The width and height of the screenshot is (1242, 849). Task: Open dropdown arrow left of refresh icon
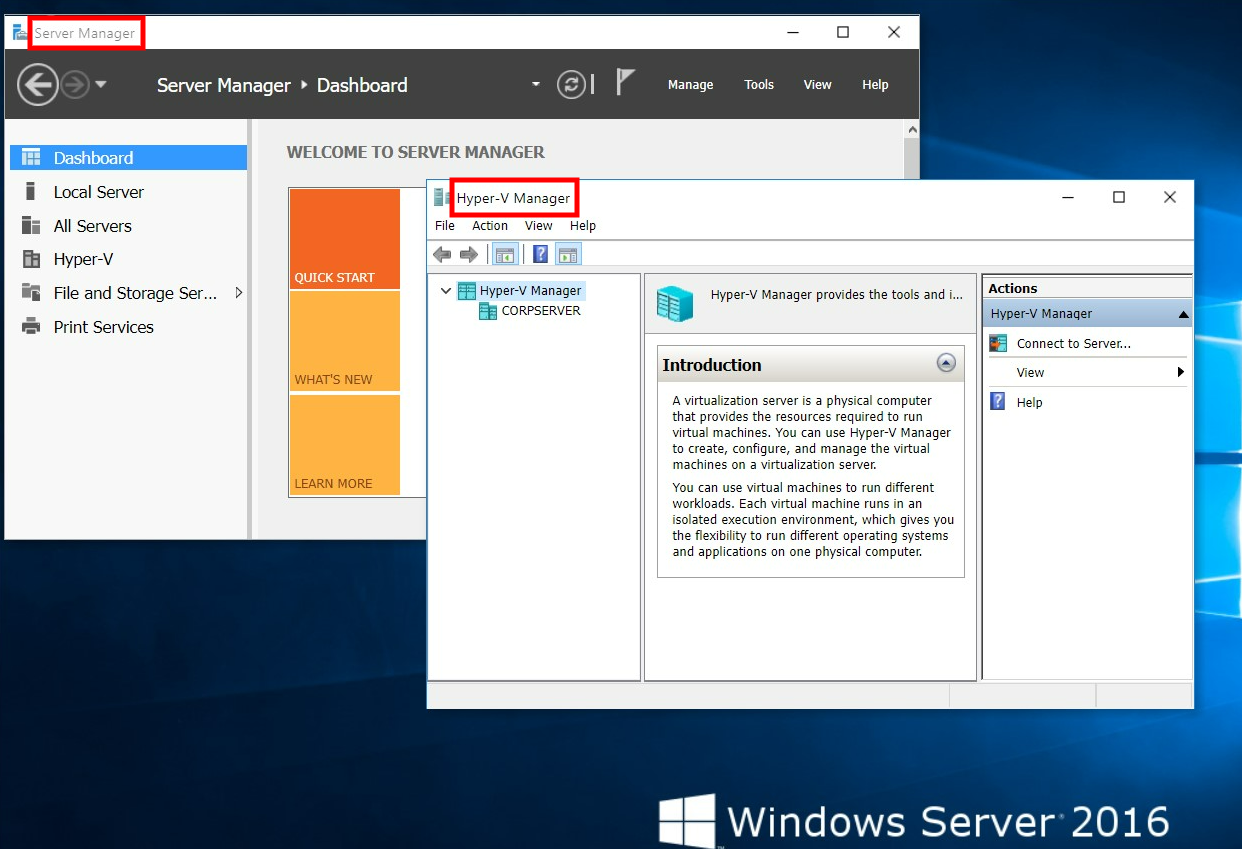point(536,84)
